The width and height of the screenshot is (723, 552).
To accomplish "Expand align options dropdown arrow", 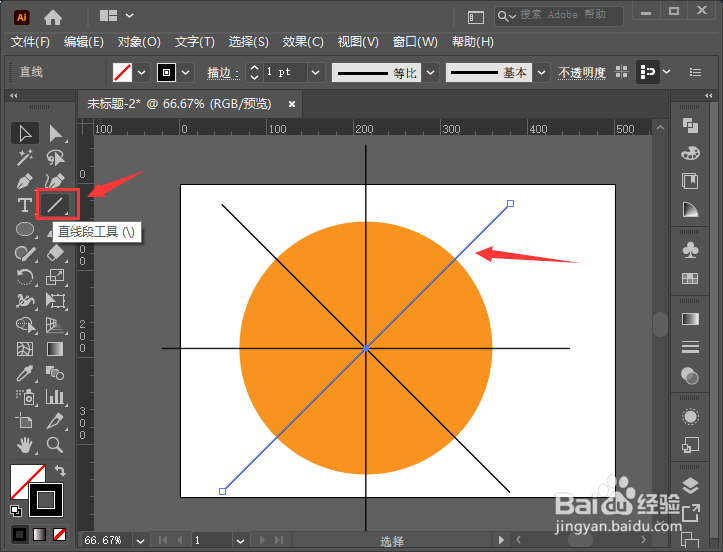I will pyautogui.click(x=667, y=72).
